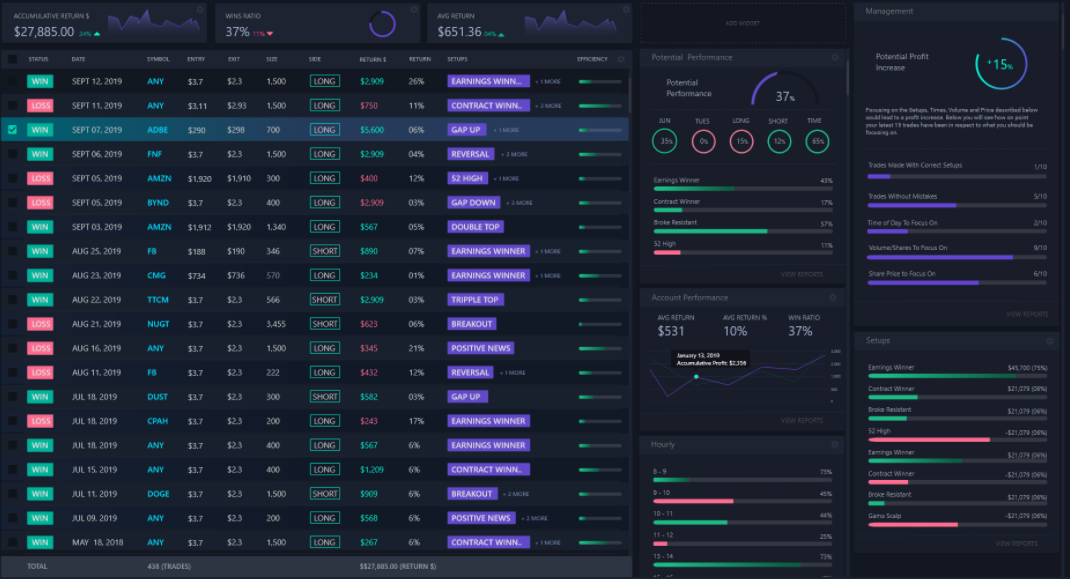This screenshot has height=579, width=1070.
Task: Sort by the EFFICIENCY column header
Action: click(592, 59)
